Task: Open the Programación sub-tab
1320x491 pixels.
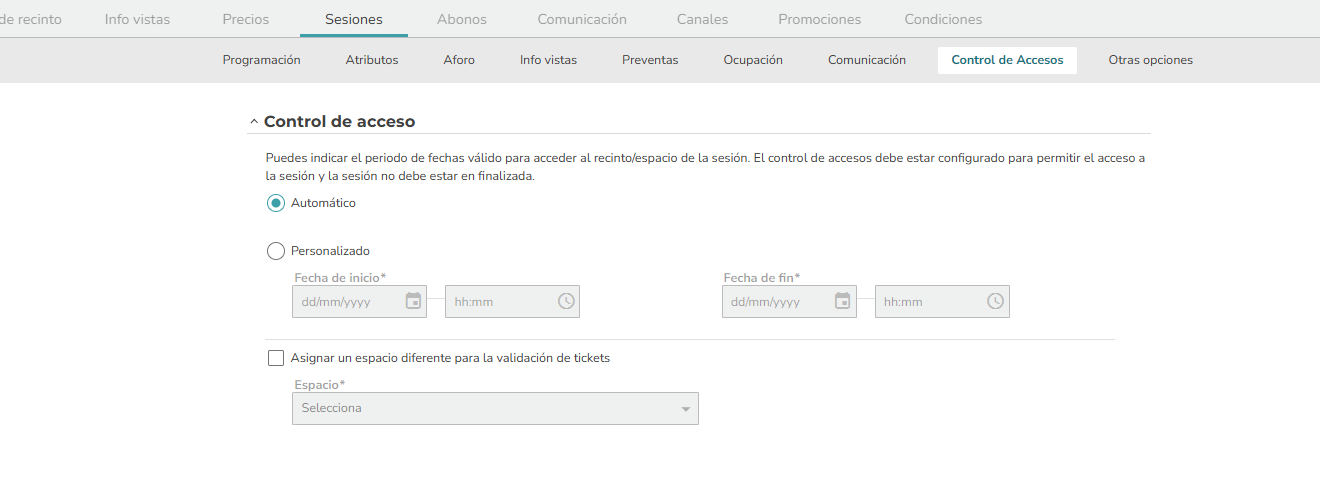Action: (x=262, y=60)
